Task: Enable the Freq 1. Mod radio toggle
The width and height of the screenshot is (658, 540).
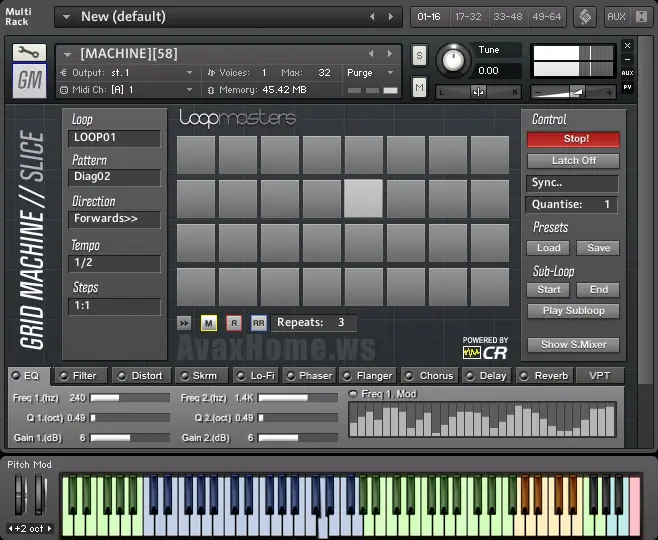Action: pos(353,394)
